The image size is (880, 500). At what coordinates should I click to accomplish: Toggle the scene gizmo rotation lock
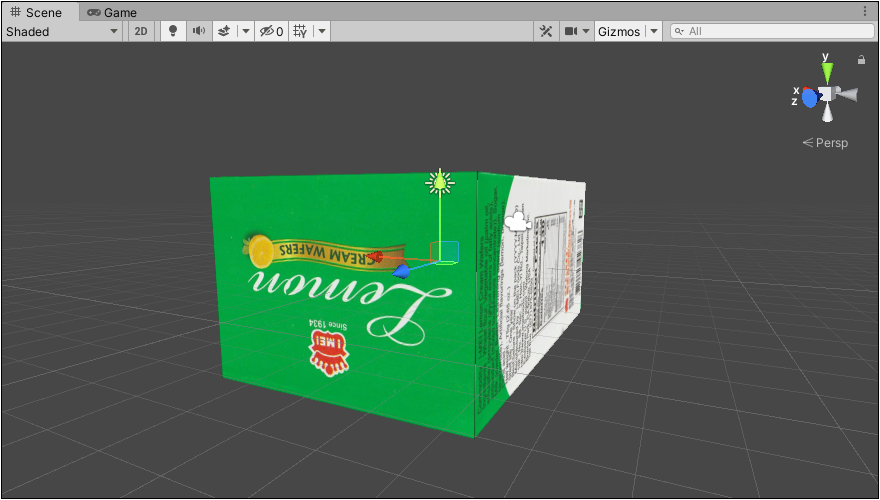[861, 60]
